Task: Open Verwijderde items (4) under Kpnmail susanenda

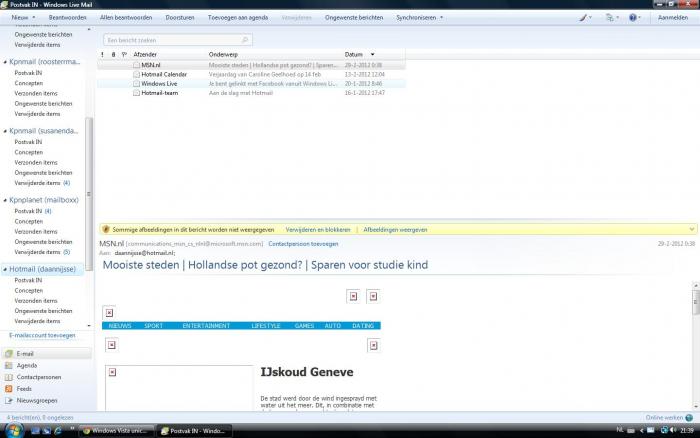Action: [x=42, y=183]
